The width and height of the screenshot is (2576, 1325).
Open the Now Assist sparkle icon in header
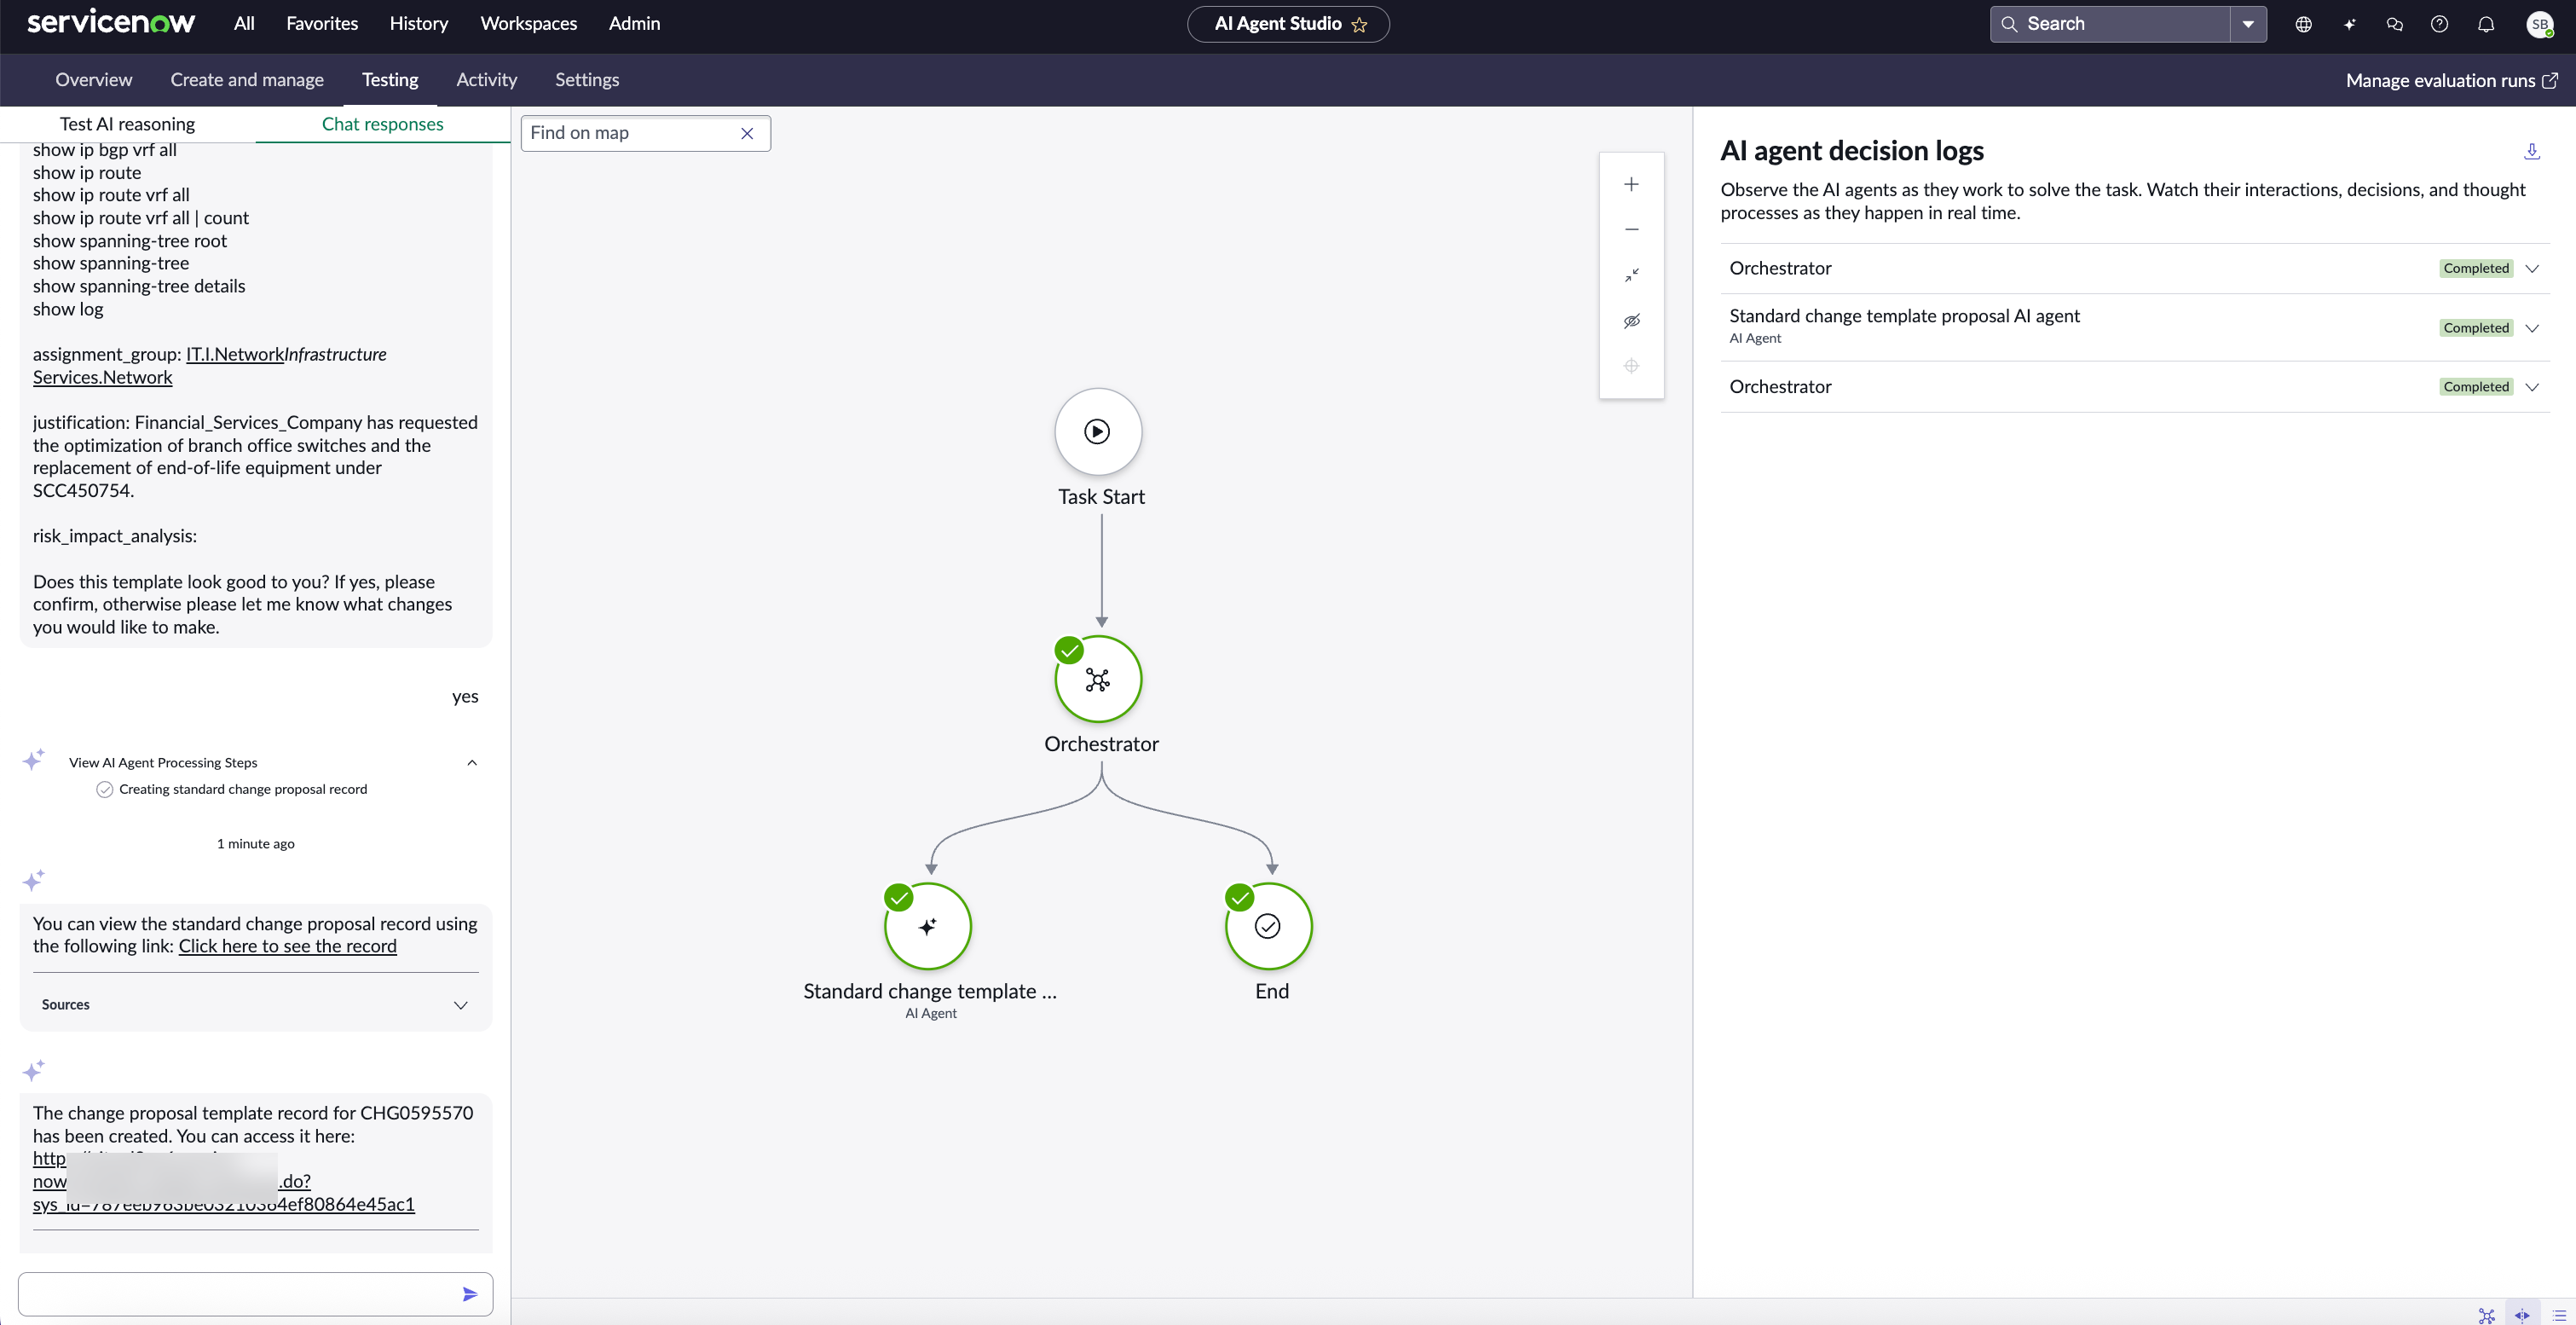click(2349, 24)
